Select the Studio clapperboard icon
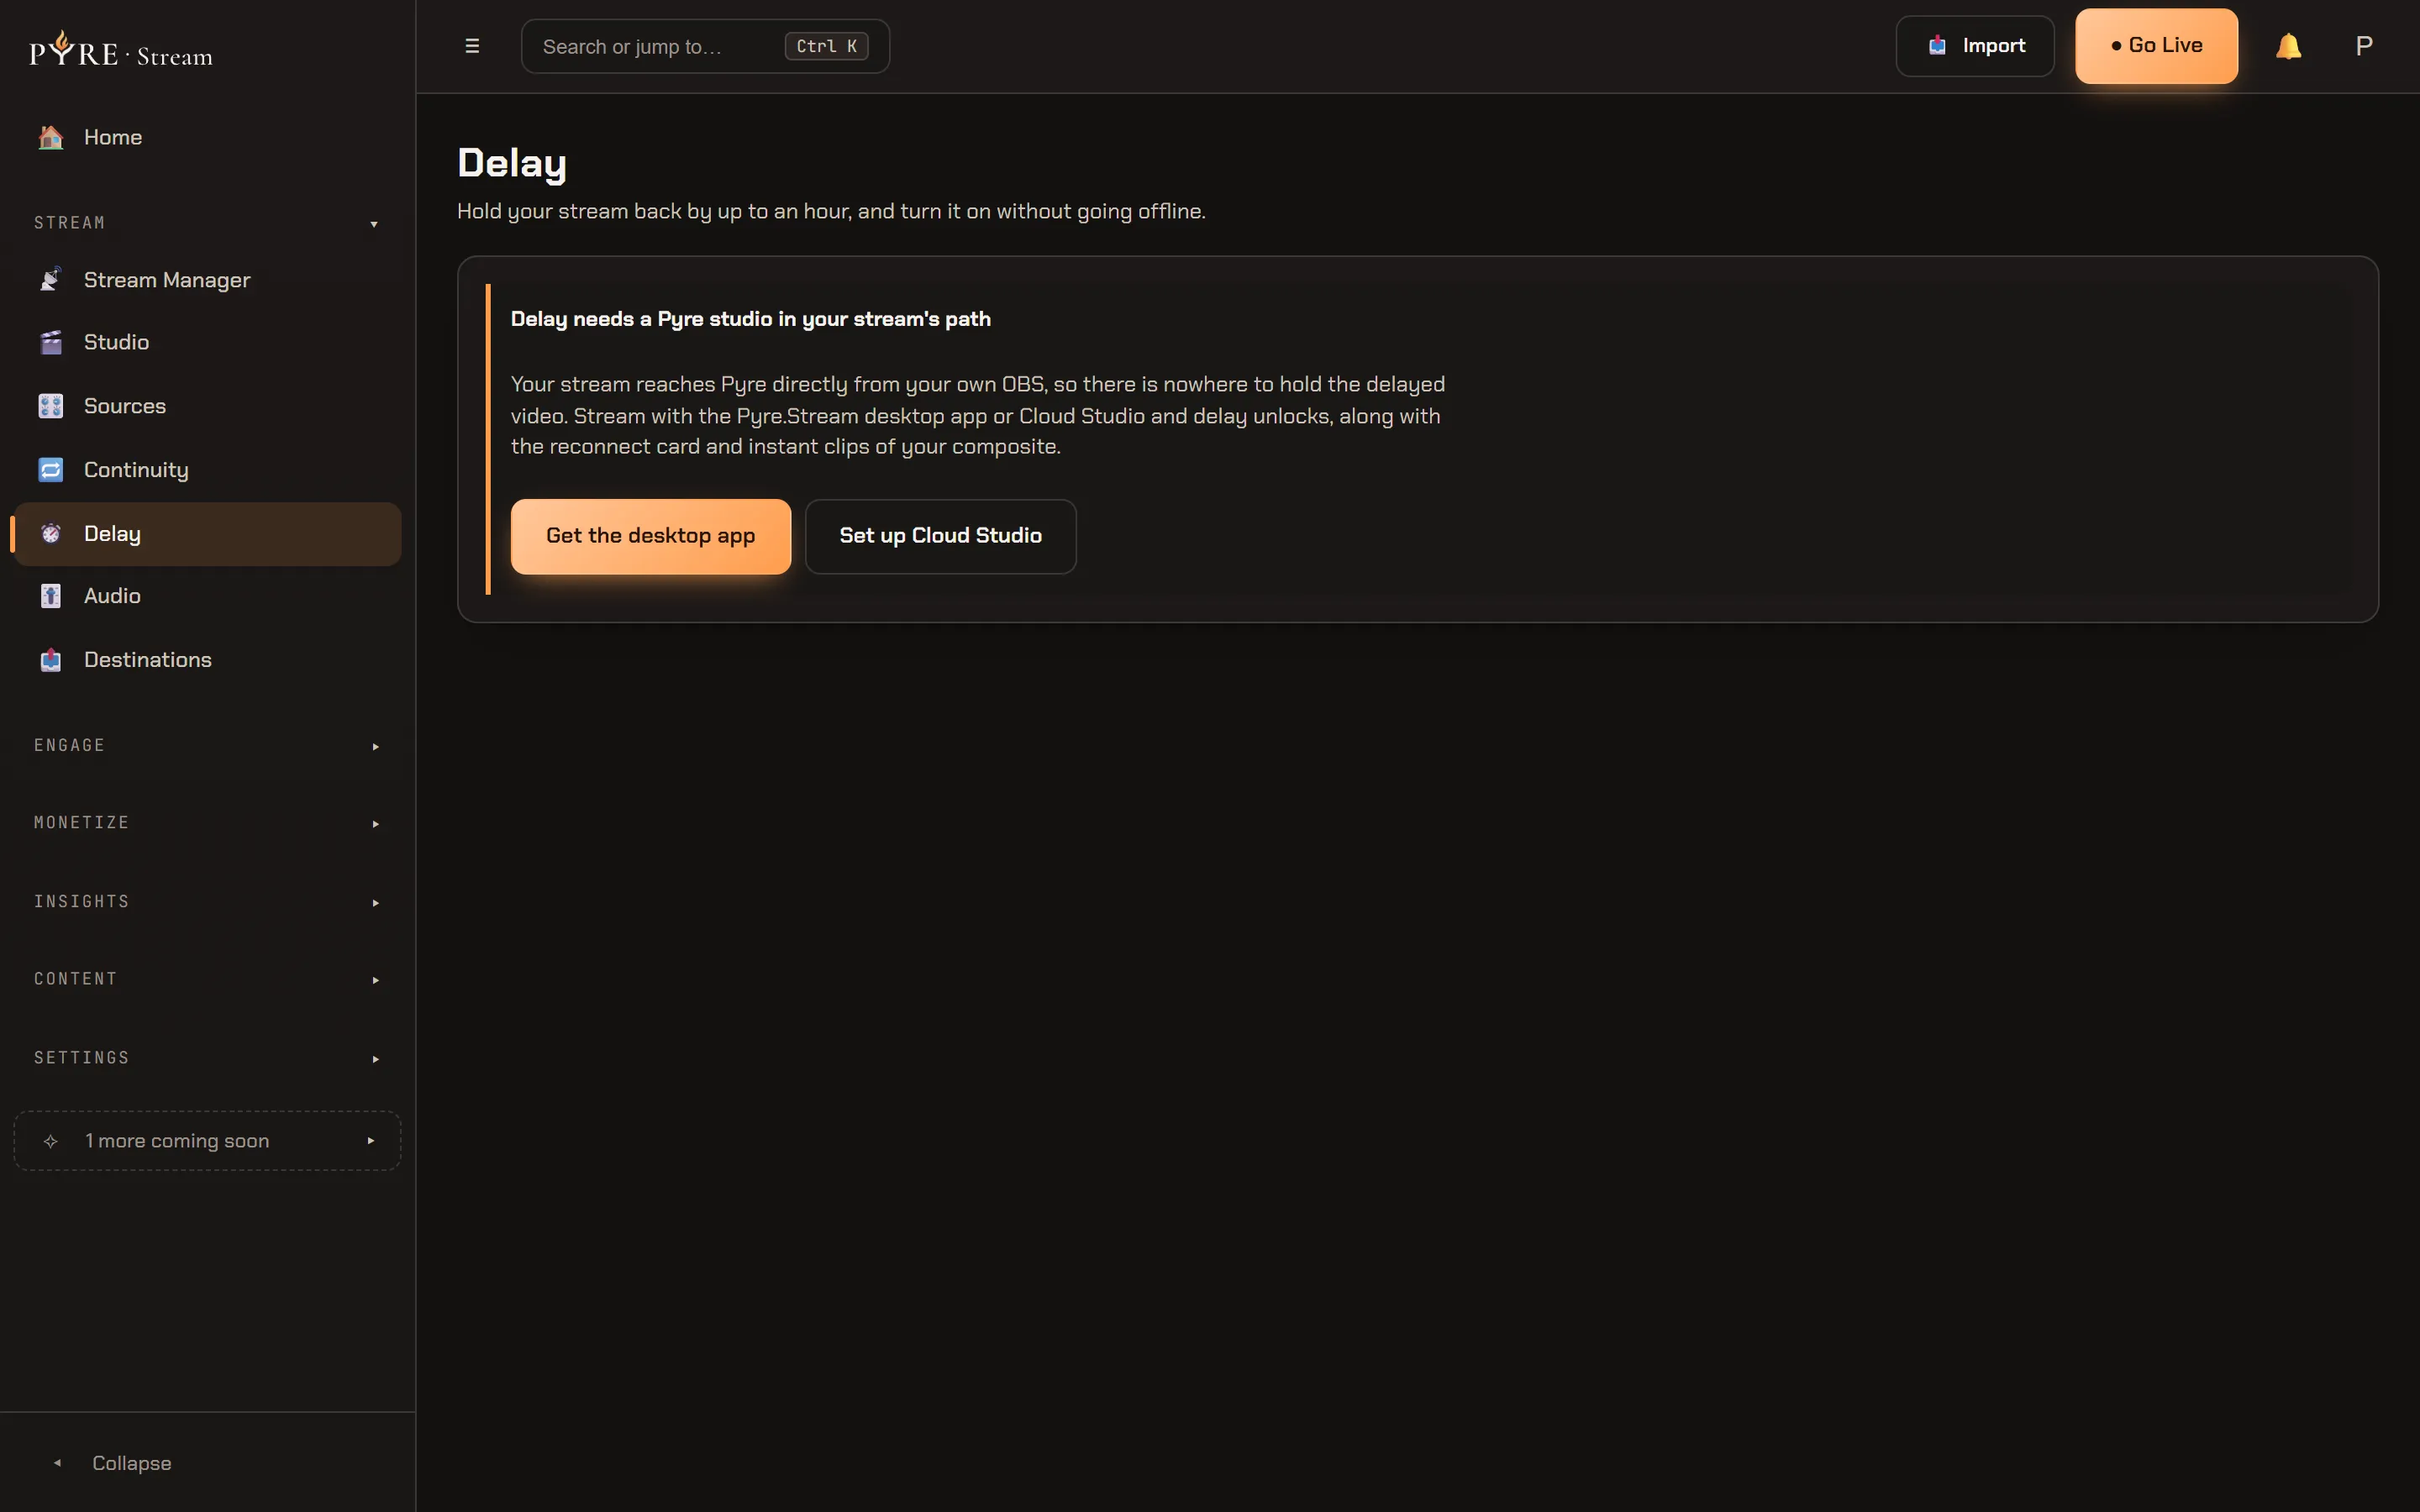This screenshot has height=1512, width=2420. (x=51, y=342)
